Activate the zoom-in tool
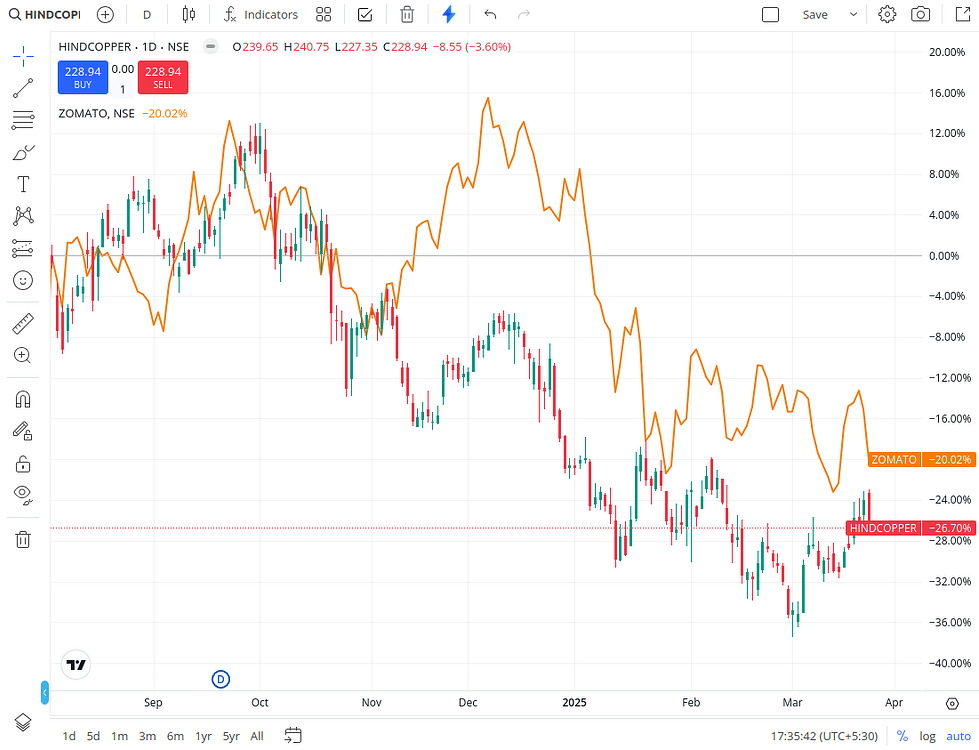This screenshot has height=750, width=979. coord(22,355)
